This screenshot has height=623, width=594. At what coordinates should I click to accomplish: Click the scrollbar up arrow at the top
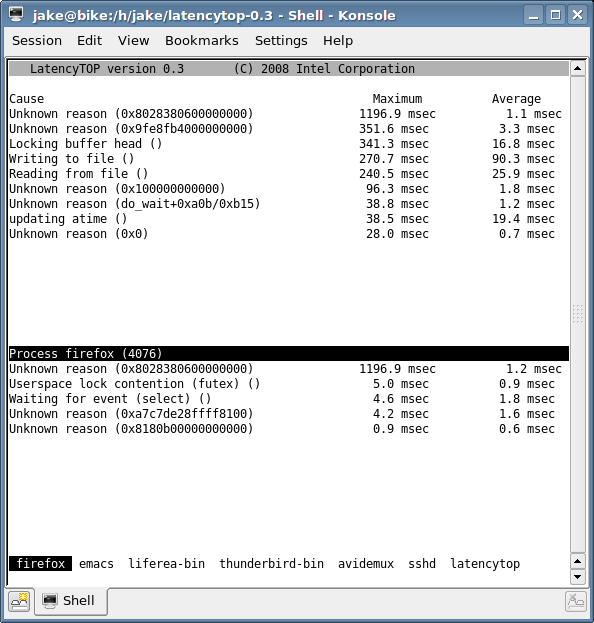pos(578,68)
